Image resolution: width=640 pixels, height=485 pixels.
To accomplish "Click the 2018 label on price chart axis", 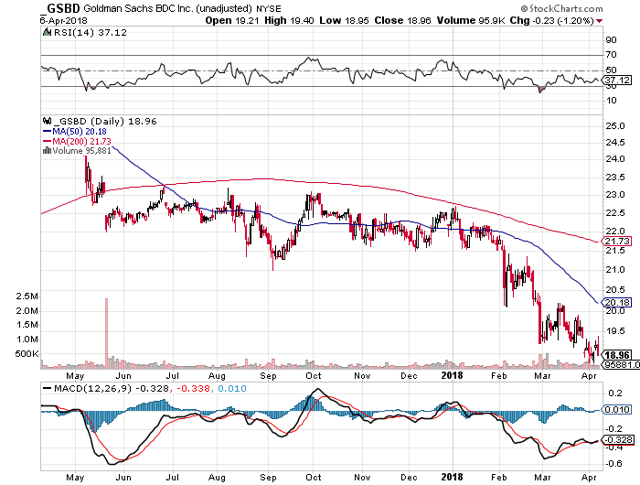I will [x=452, y=375].
